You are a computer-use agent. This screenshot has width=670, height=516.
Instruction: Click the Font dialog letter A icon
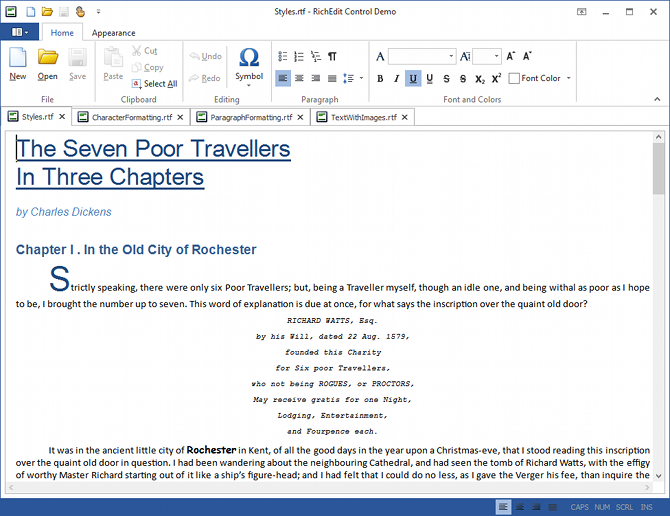tap(380, 56)
